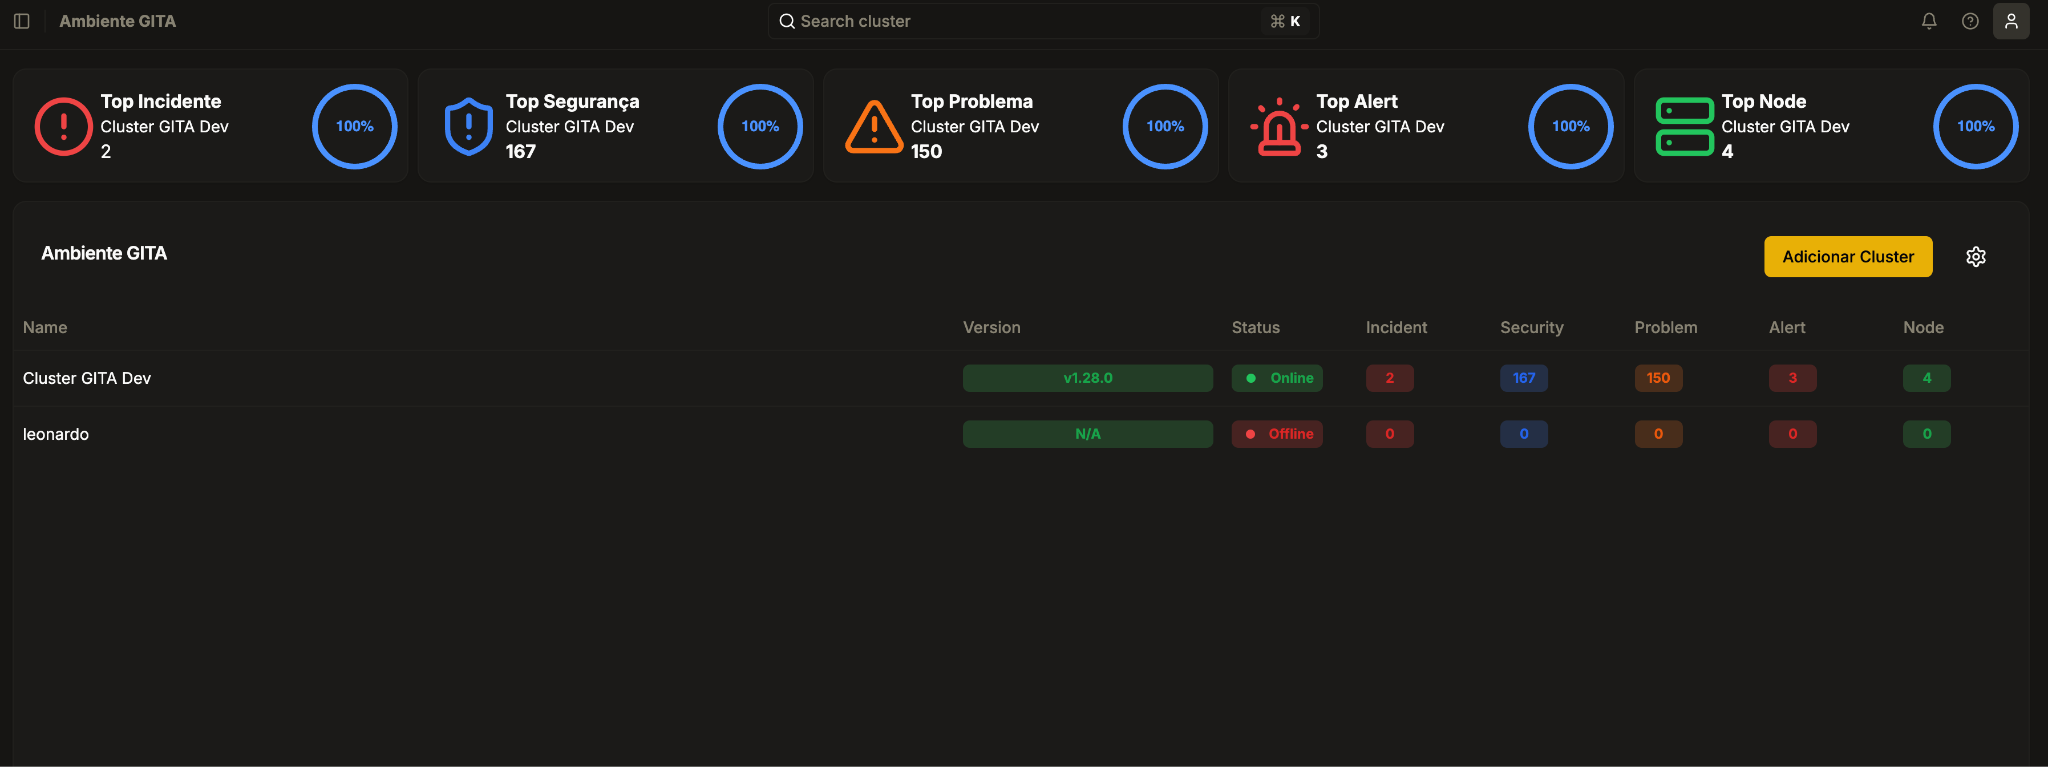Open the help question-mark icon
This screenshot has height=767, width=2048.
click(1970, 21)
